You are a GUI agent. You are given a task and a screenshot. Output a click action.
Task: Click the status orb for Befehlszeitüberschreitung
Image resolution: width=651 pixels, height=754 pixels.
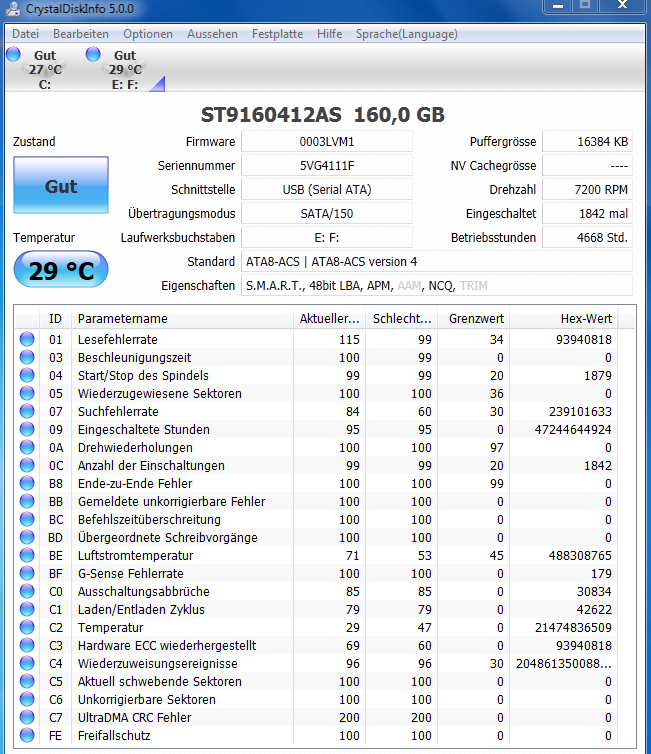tap(27, 519)
